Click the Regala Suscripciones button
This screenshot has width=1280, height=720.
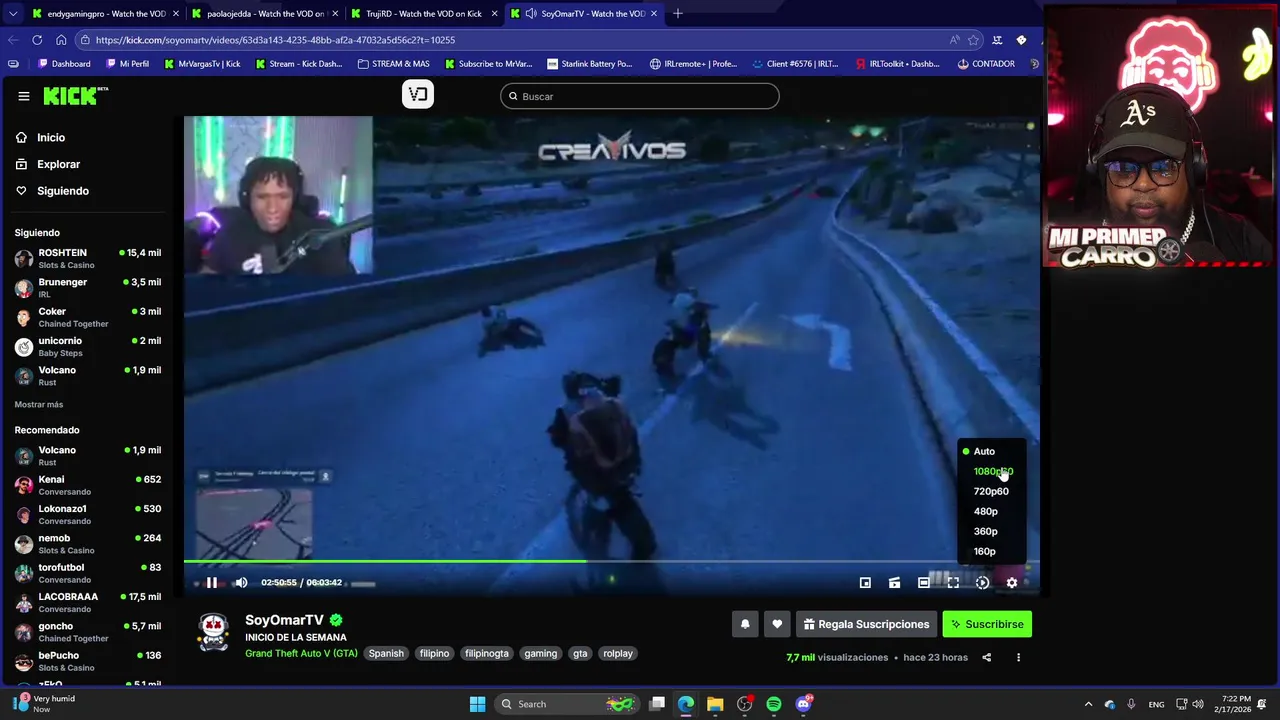[x=866, y=624]
